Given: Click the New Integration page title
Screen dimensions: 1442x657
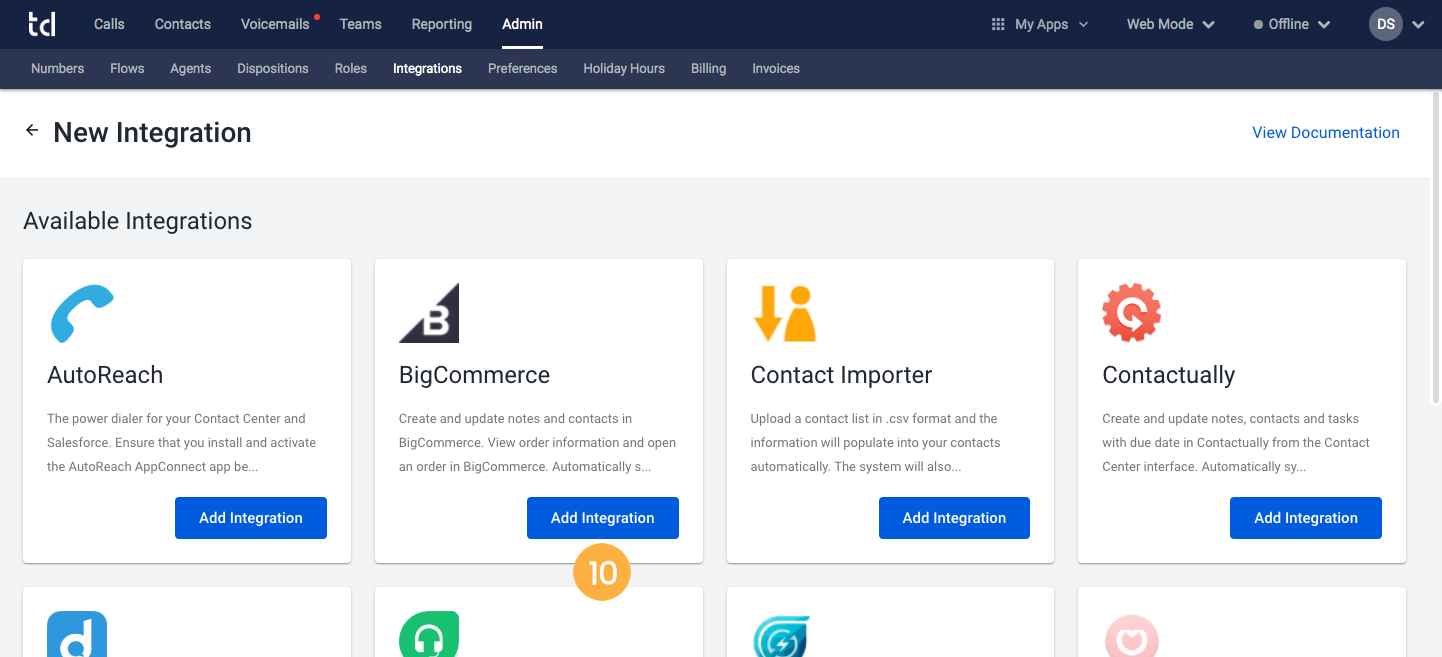Looking at the screenshot, I should click(x=152, y=132).
